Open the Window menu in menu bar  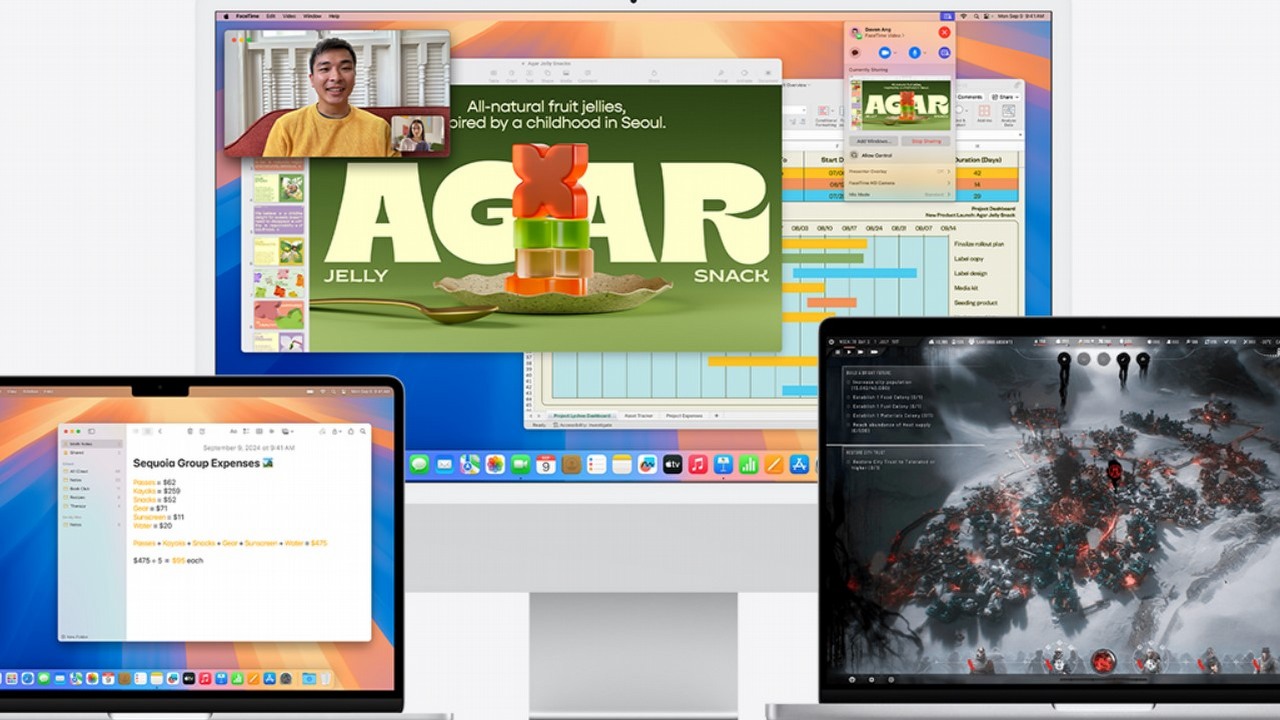pyautogui.click(x=312, y=16)
